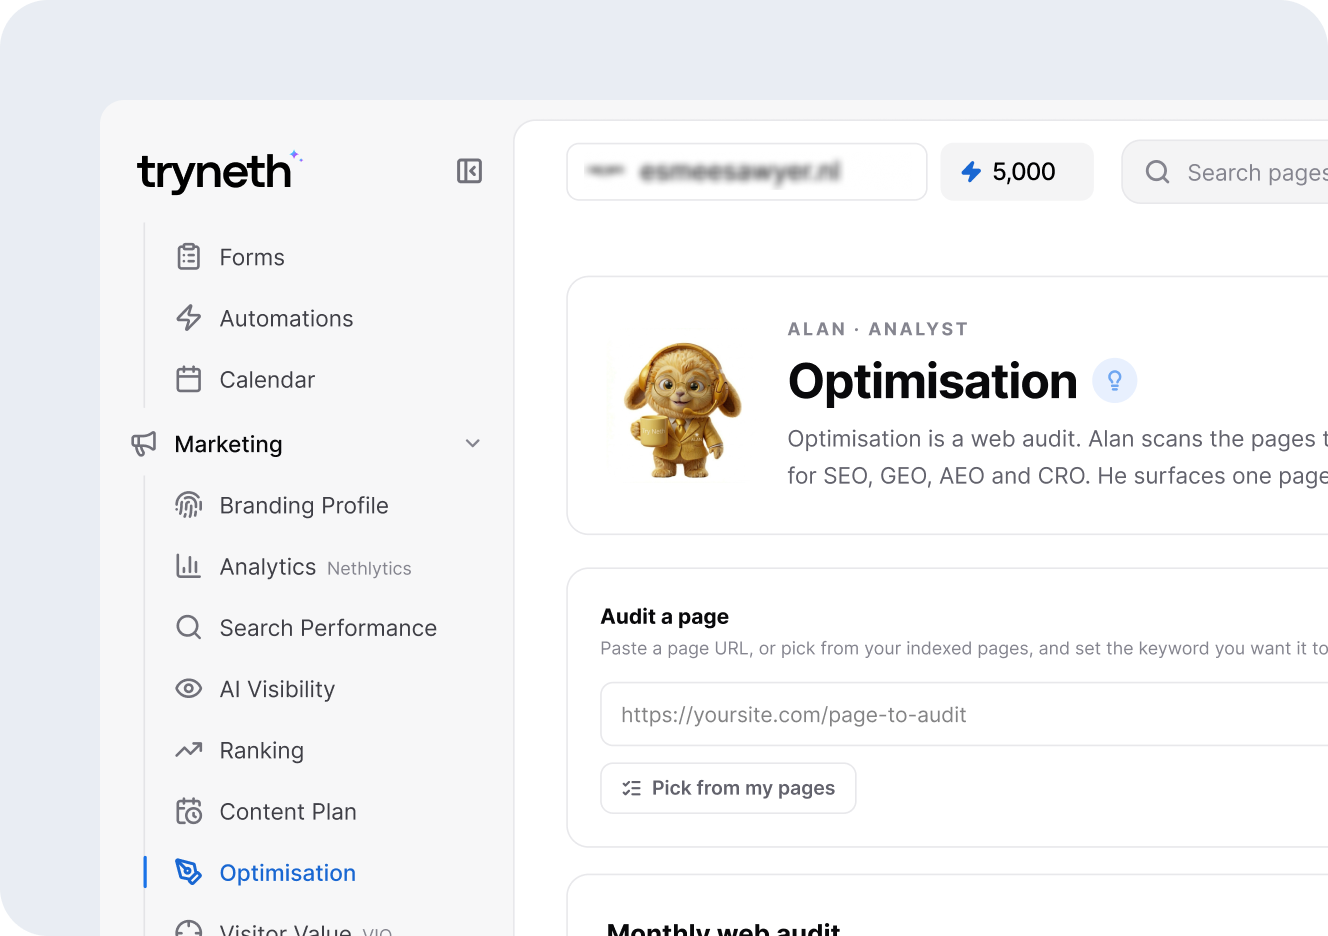Click the Optimisation pen tool icon
1328x936 pixels.
[189, 872]
